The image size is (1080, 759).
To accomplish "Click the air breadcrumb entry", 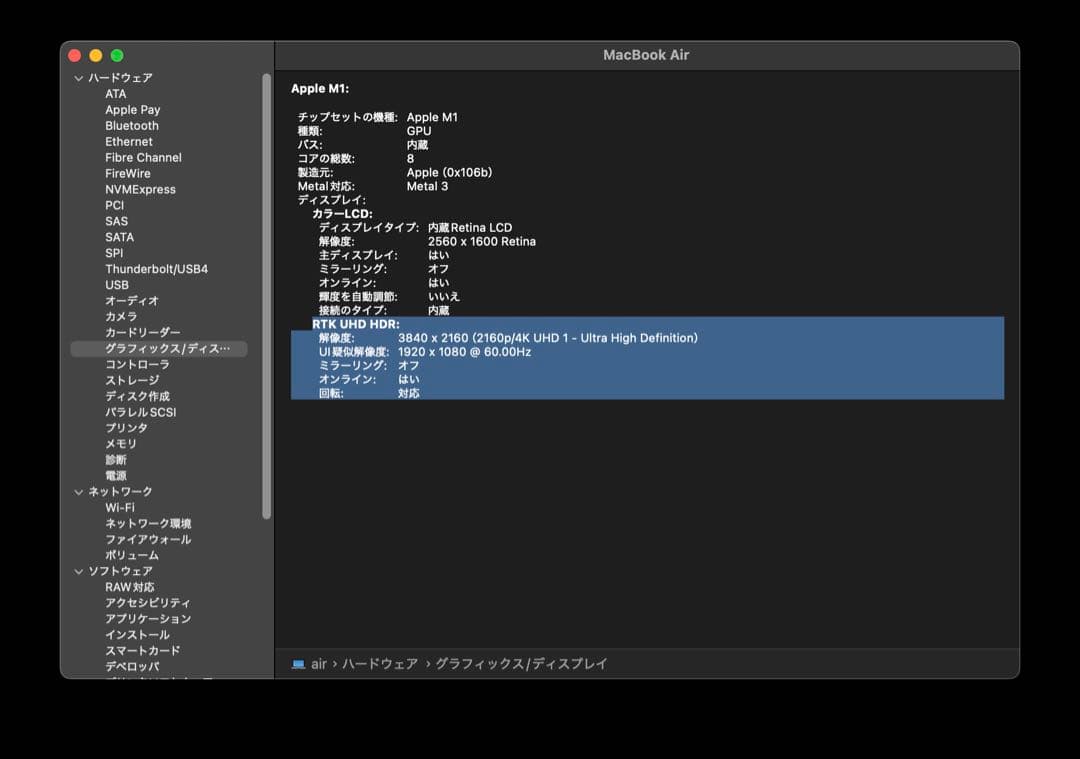I will coord(318,663).
